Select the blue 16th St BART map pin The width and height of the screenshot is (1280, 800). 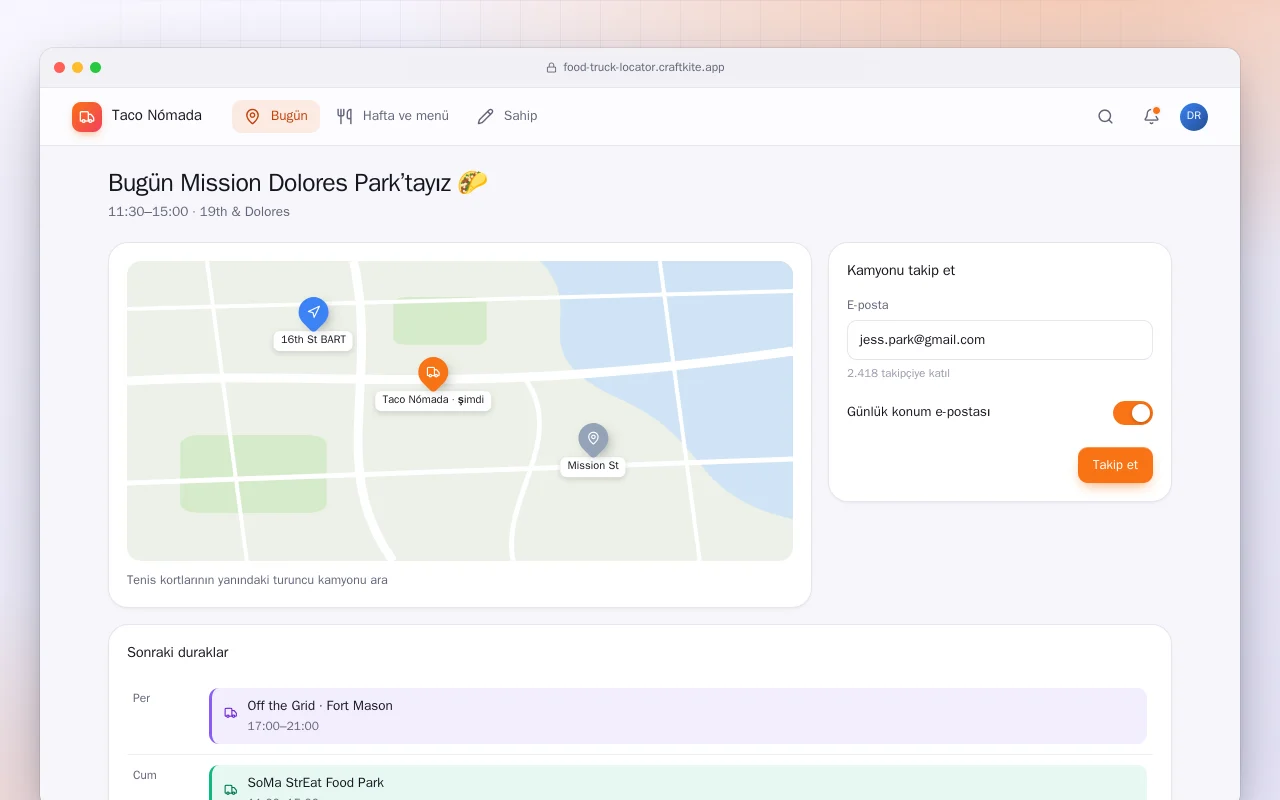click(x=313, y=314)
